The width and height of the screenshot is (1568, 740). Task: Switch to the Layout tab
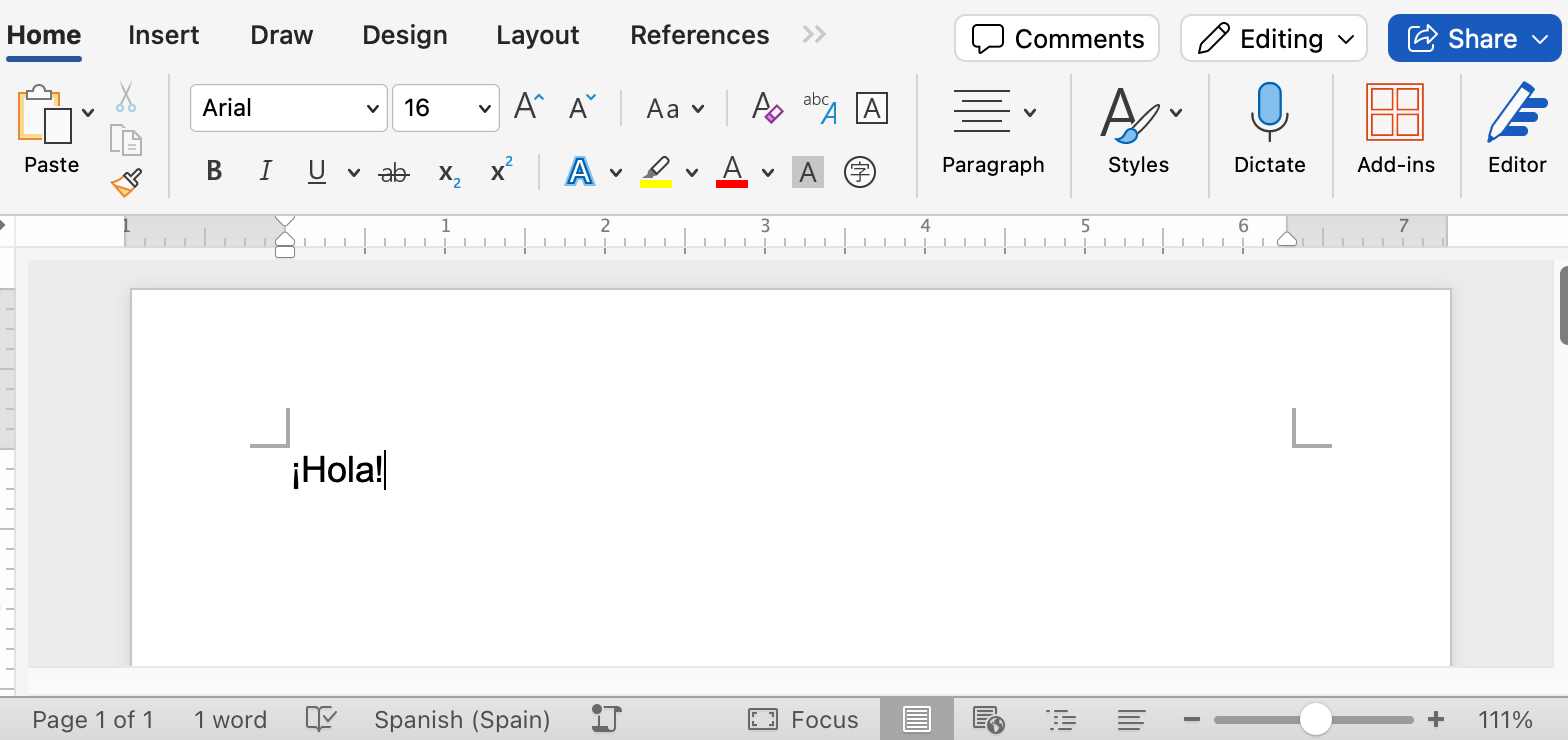point(538,36)
